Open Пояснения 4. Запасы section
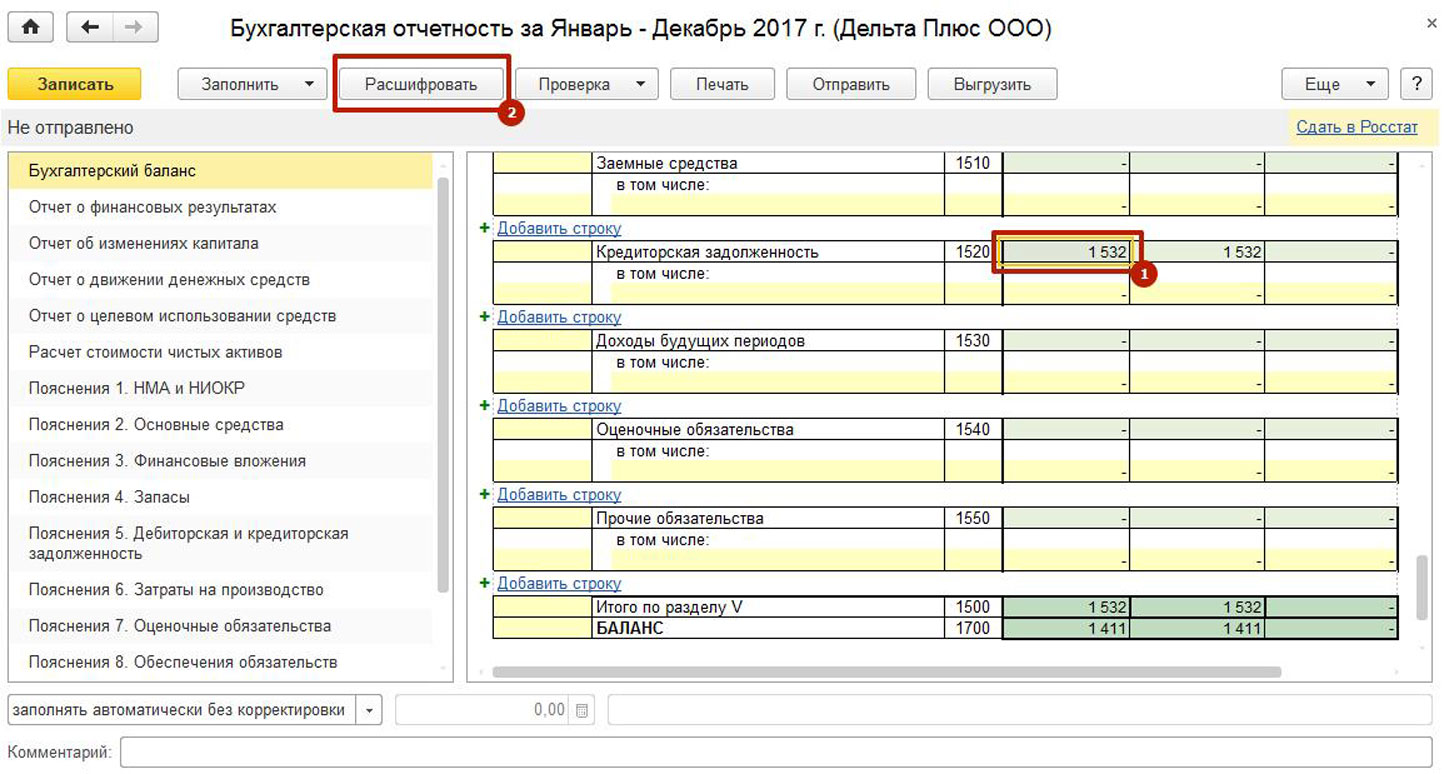The width and height of the screenshot is (1444, 774). [109, 497]
